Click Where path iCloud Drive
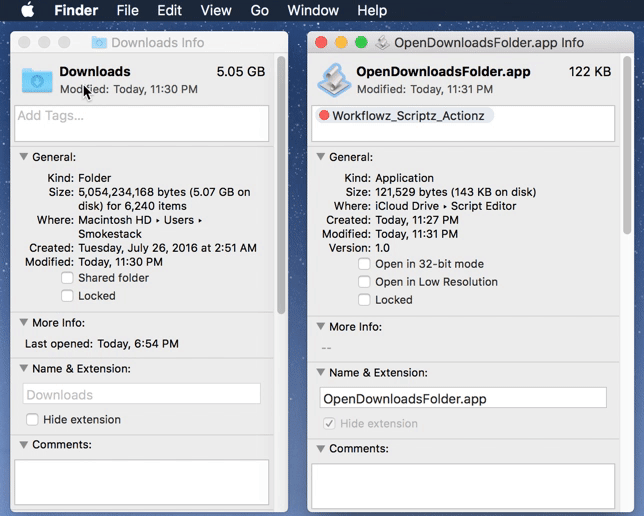 coord(407,206)
